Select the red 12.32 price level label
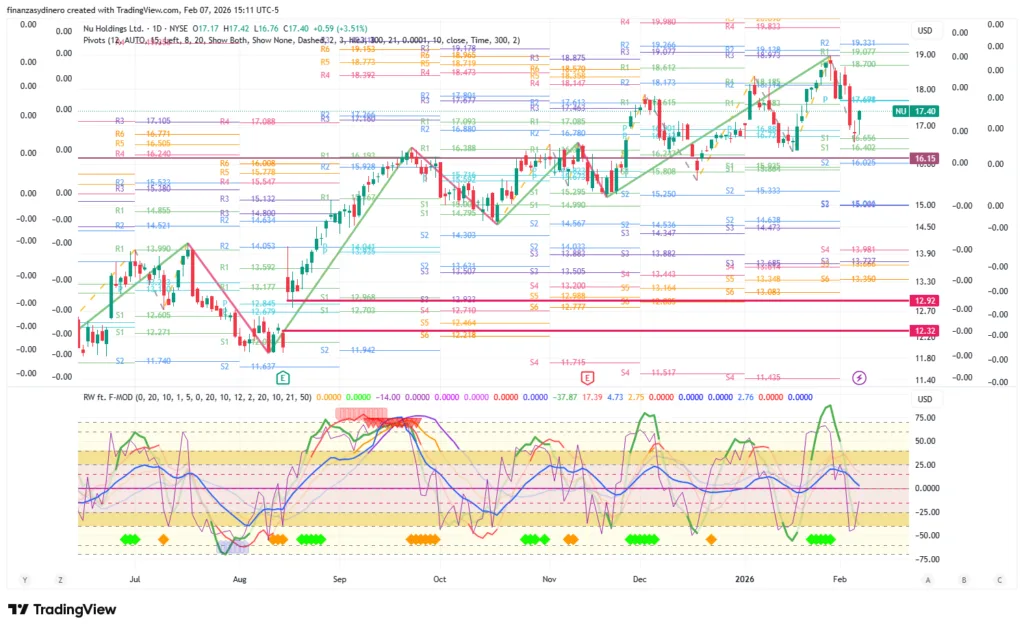Image resolution: width=1024 pixels, height=630 pixels. [x=923, y=331]
